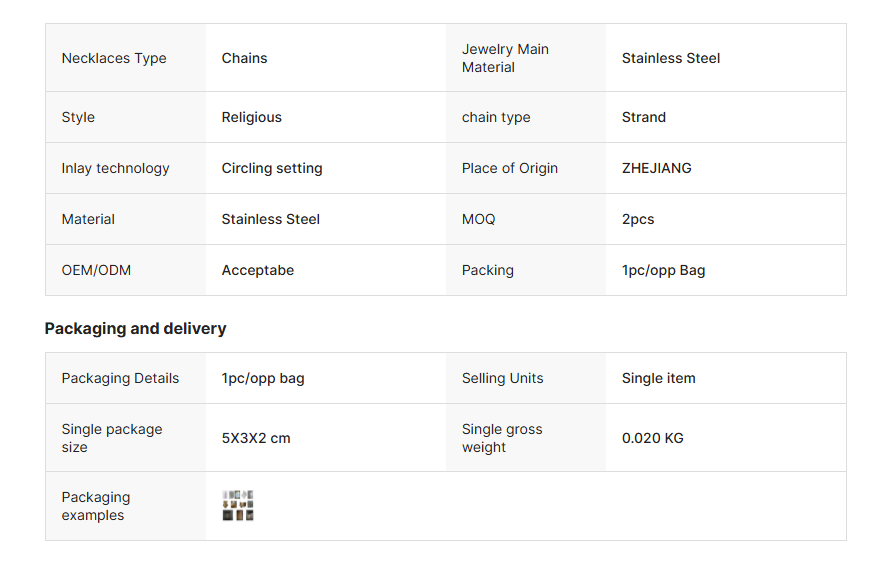Select the Acceptabe value text

coord(257,270)
